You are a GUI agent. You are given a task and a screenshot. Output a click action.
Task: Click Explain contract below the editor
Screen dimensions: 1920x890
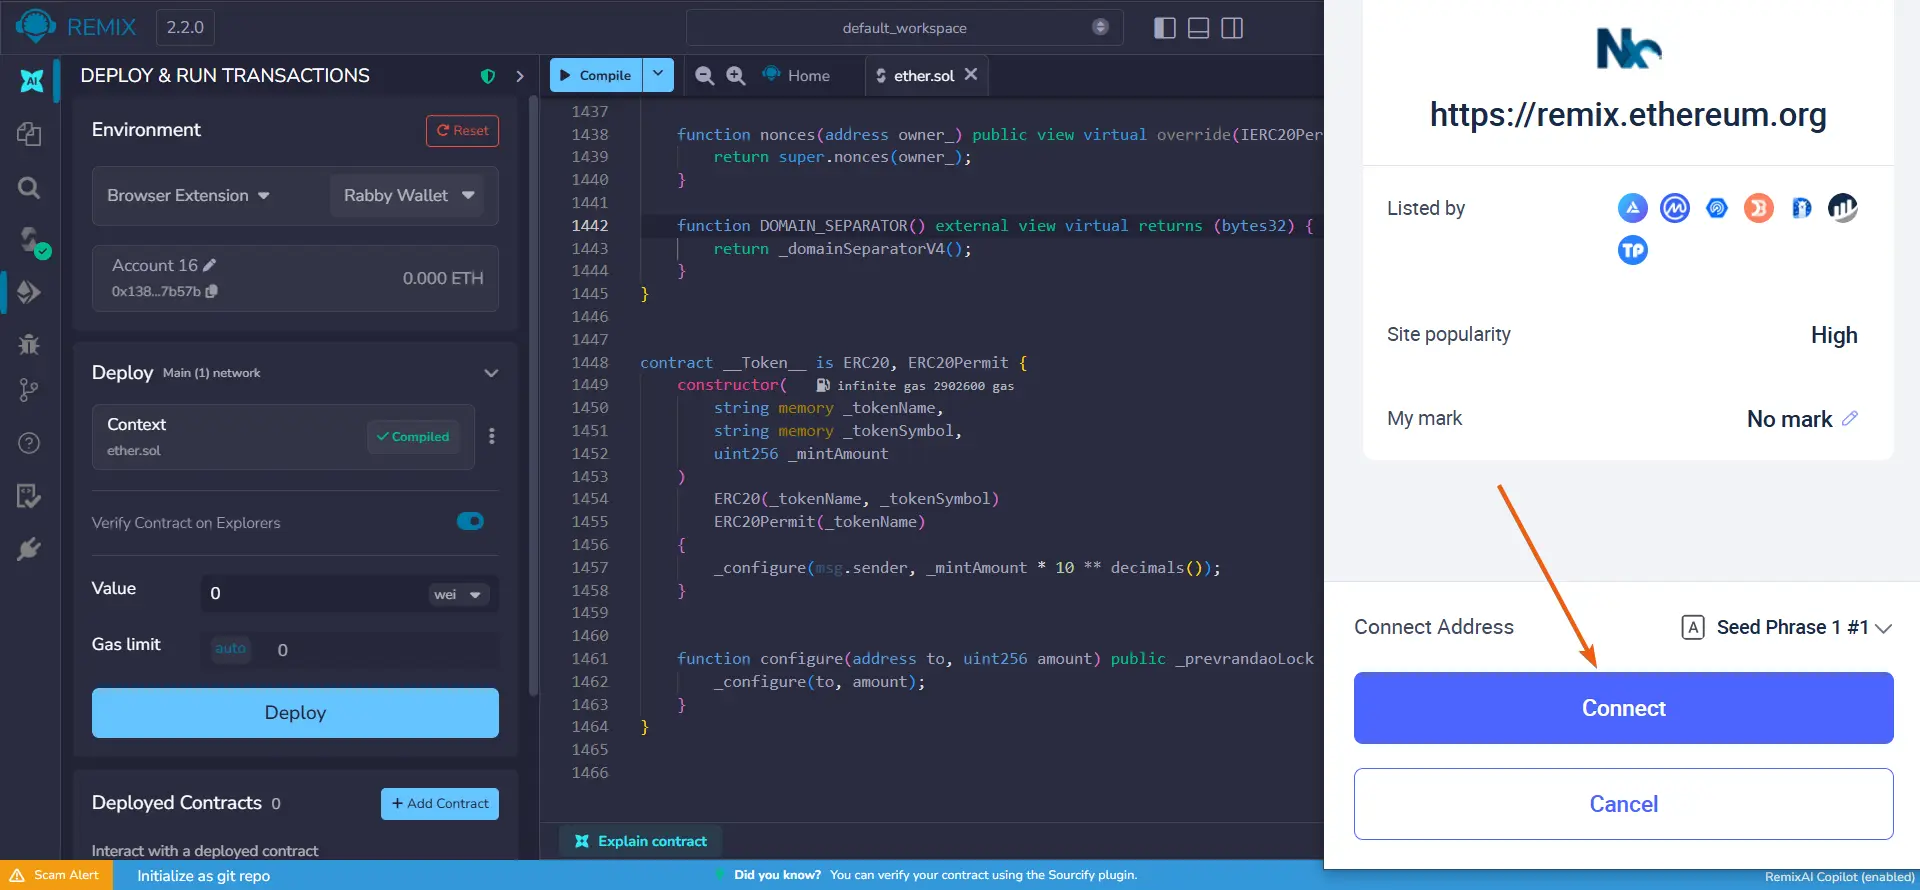tap(641, 841)
